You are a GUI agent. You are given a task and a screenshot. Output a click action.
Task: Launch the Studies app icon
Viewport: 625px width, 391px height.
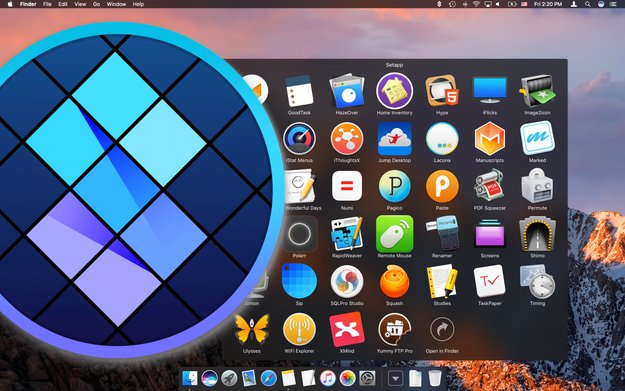tap(442, 281)
